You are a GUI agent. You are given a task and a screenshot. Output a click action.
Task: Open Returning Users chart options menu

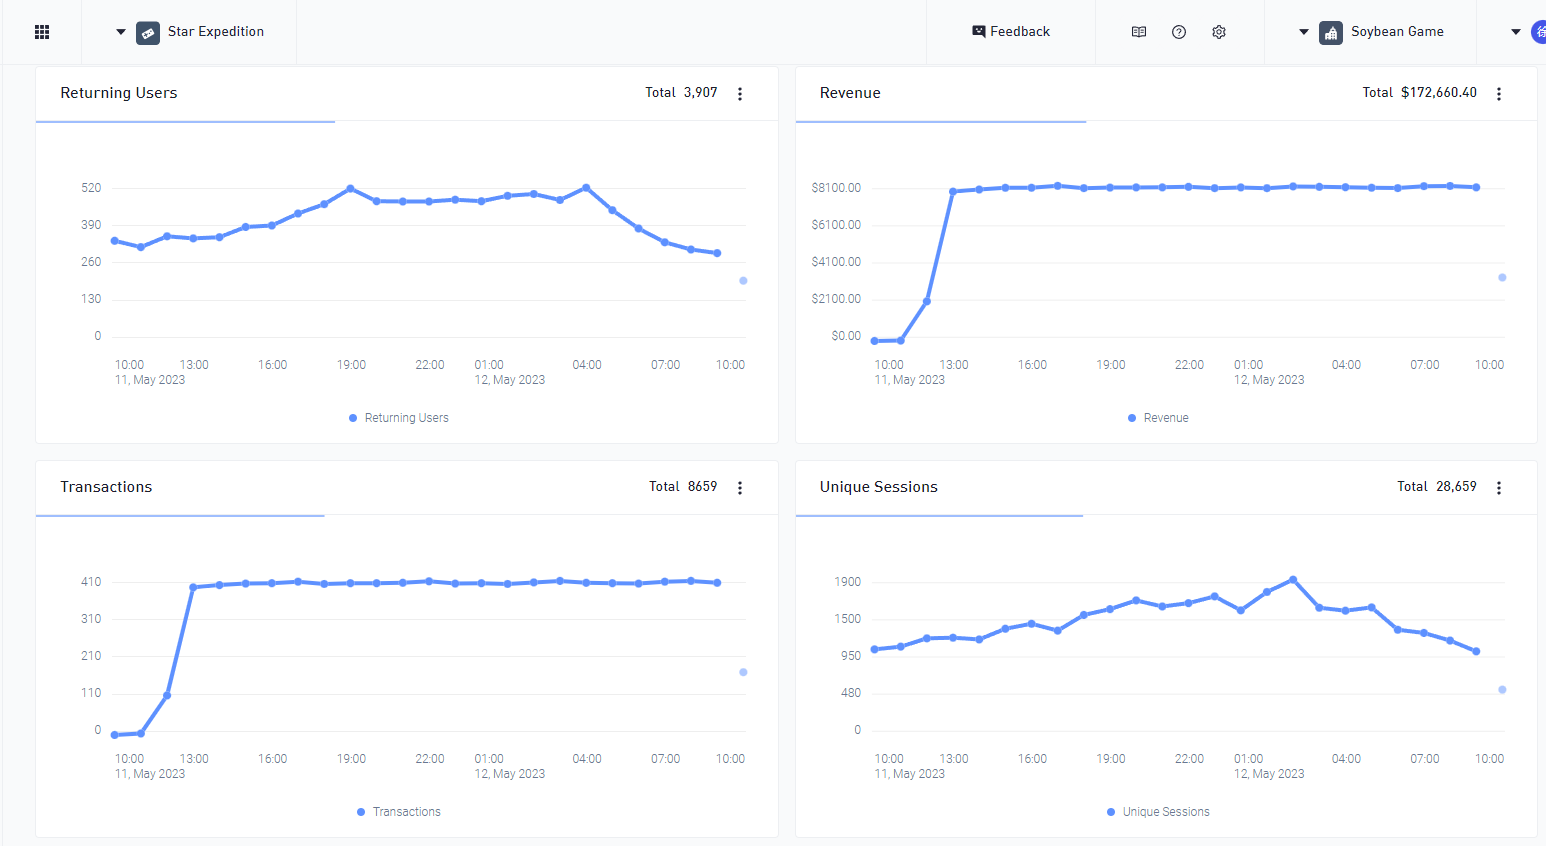740,94
